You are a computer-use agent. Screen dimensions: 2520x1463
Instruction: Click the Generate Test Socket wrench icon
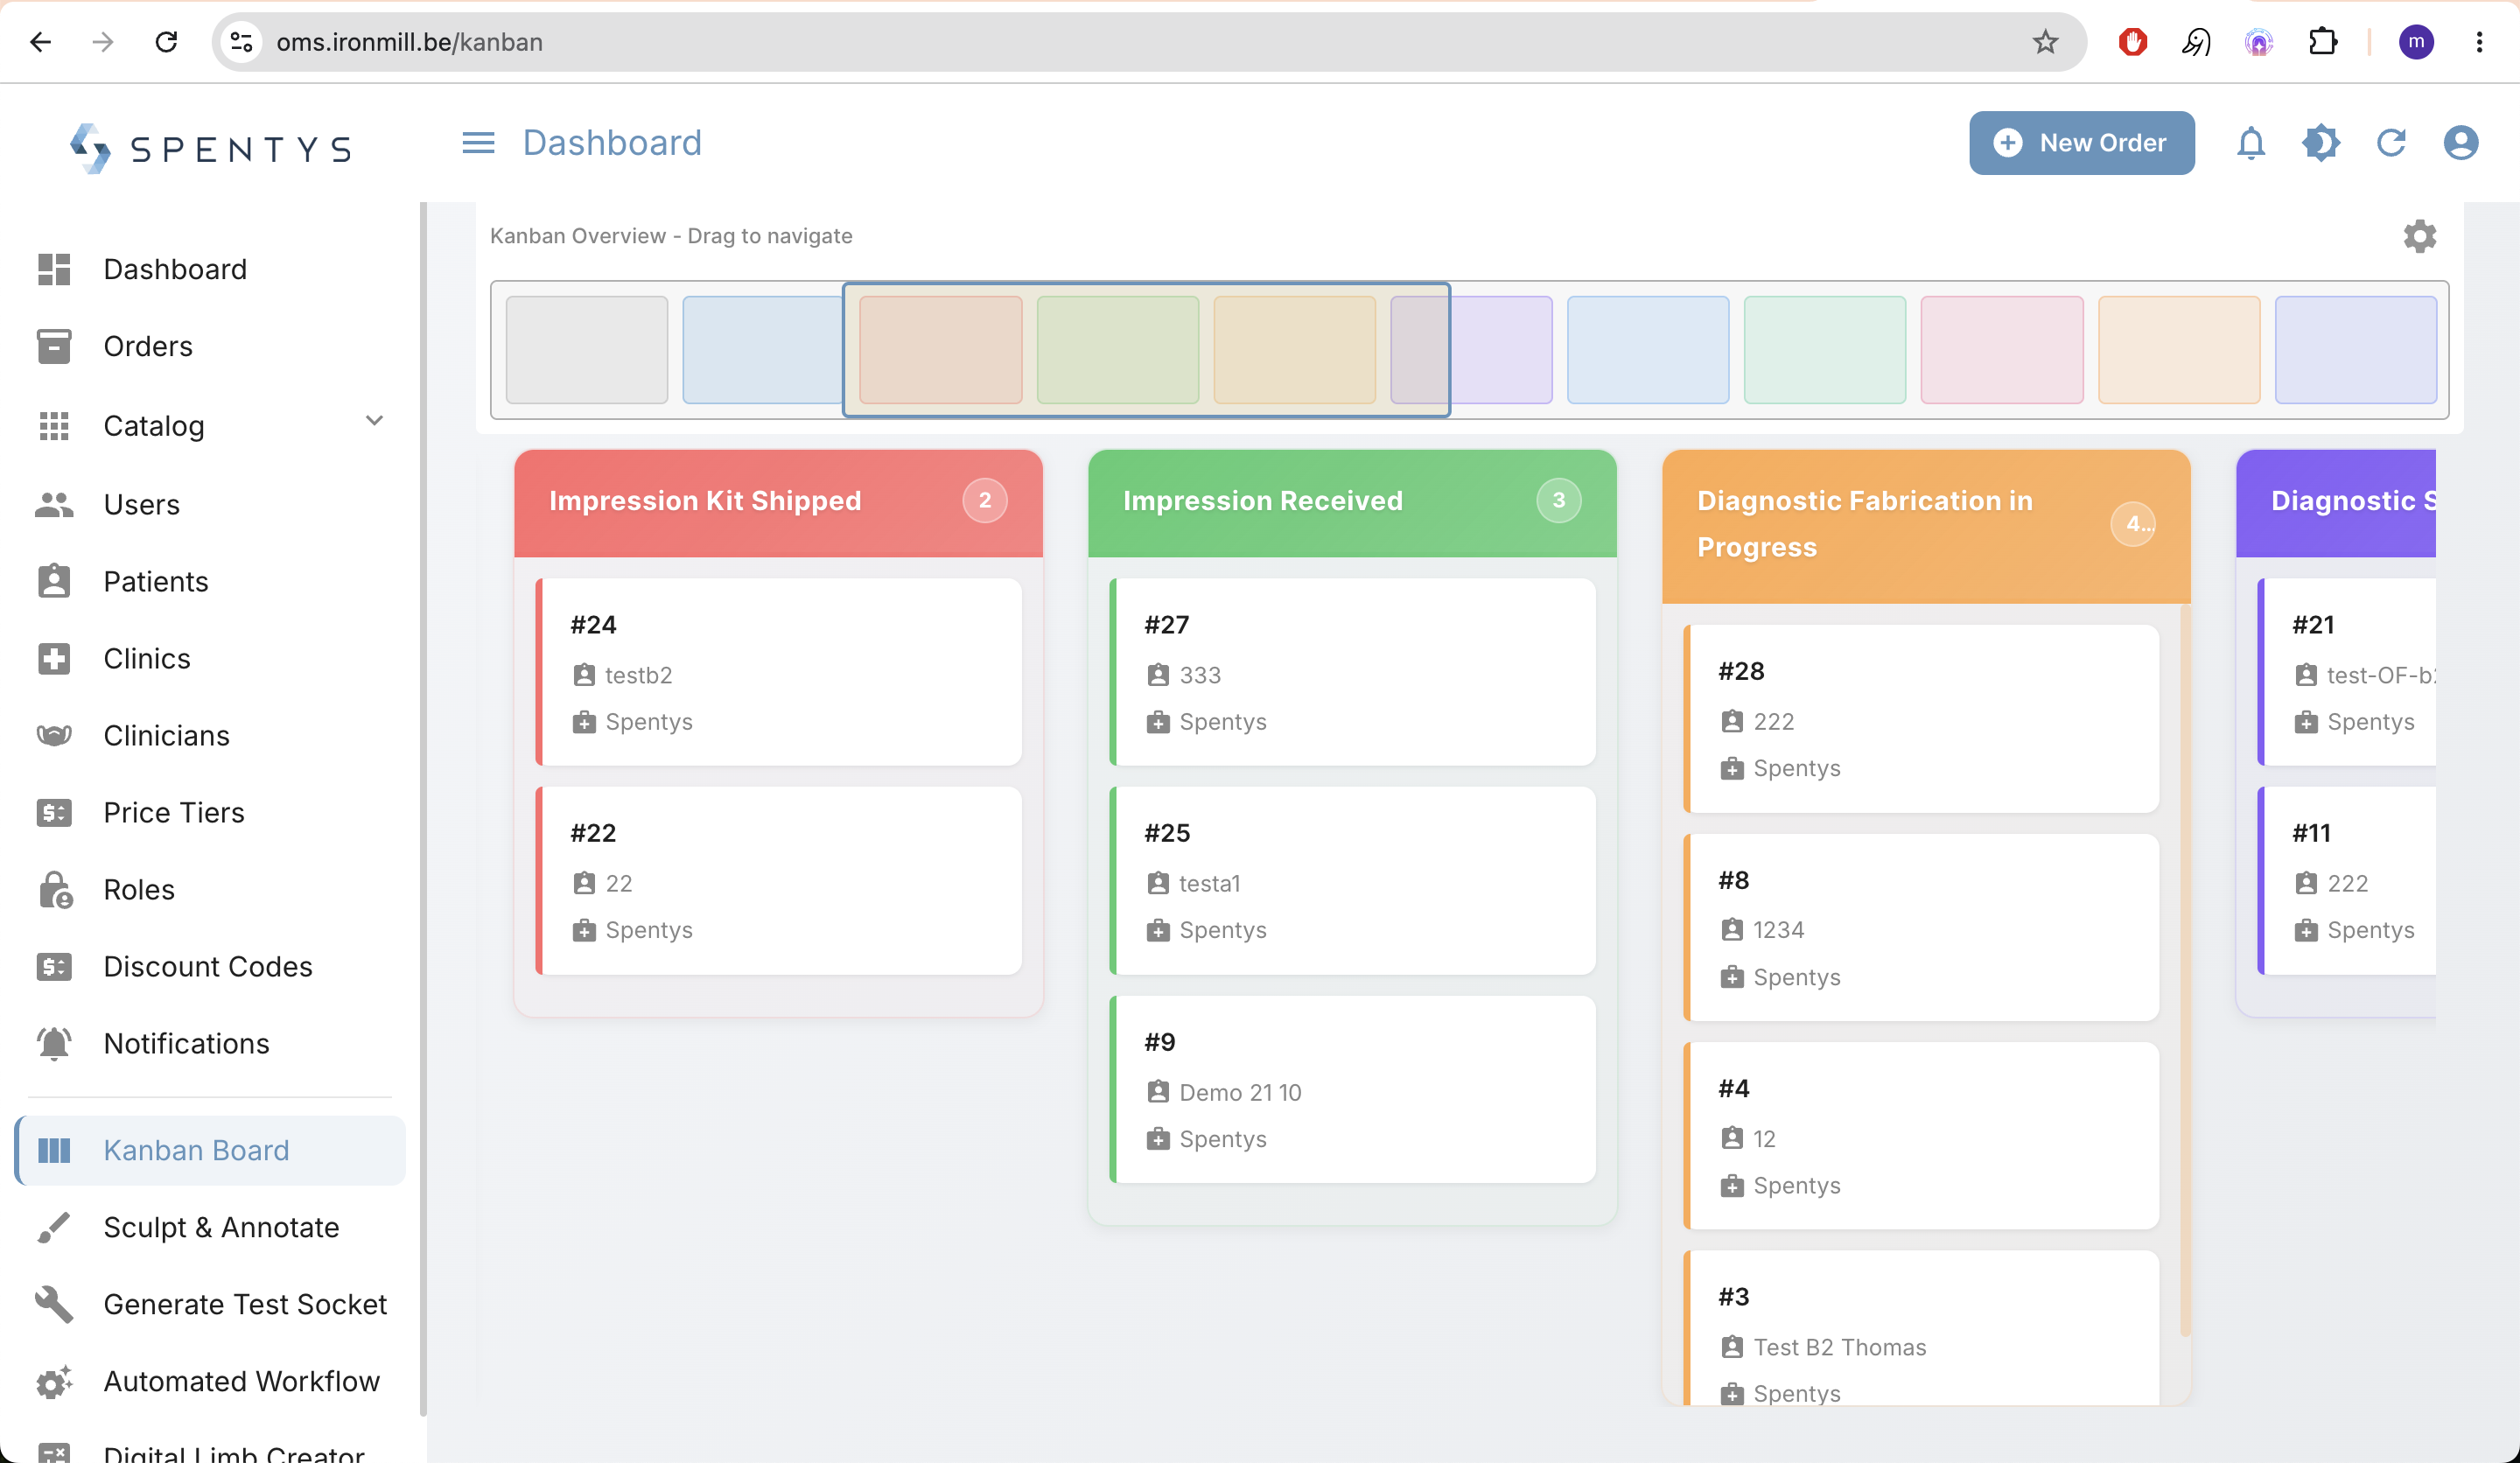tap(54, 1304)
